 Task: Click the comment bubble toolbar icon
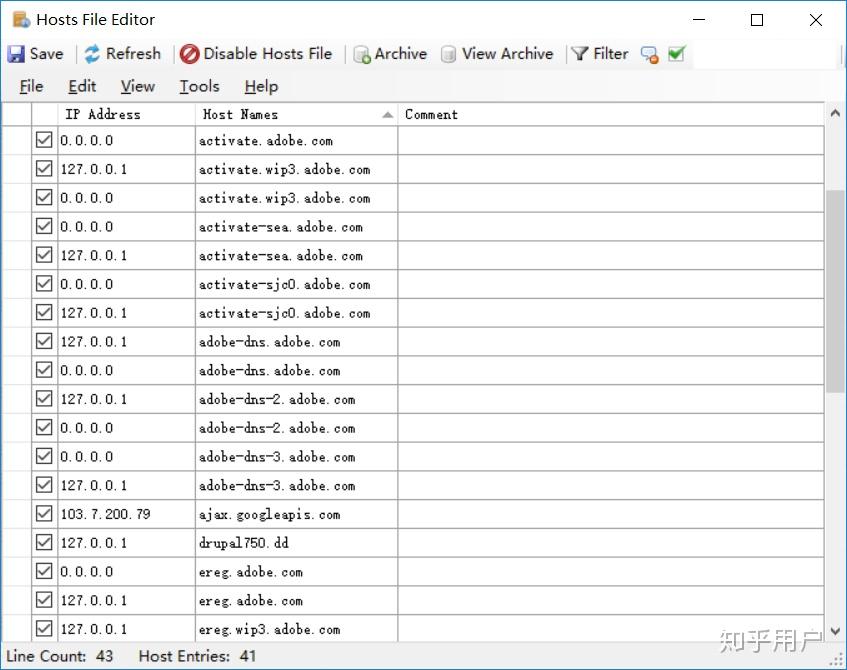649,55
